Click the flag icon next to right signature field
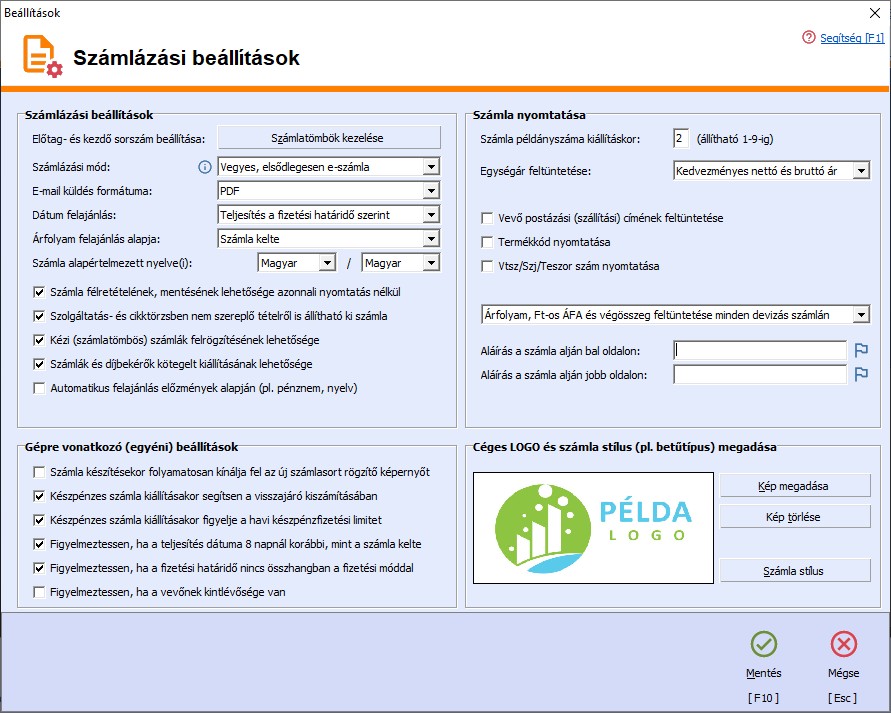 861,375
